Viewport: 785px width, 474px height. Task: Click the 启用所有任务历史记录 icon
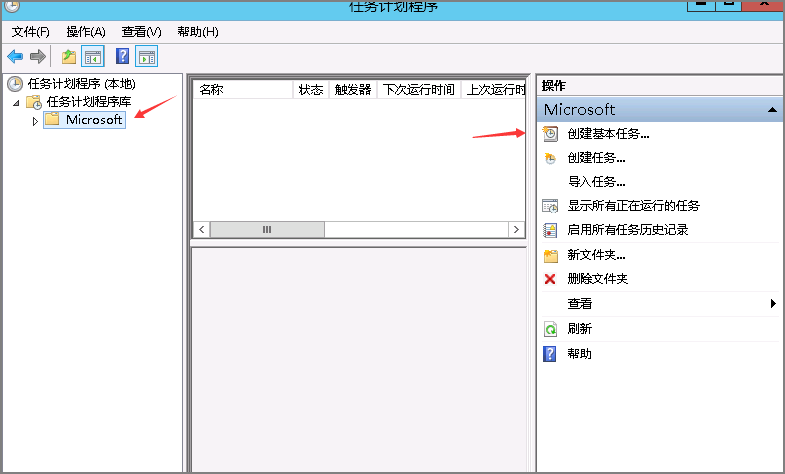click(x=550, y=230)
